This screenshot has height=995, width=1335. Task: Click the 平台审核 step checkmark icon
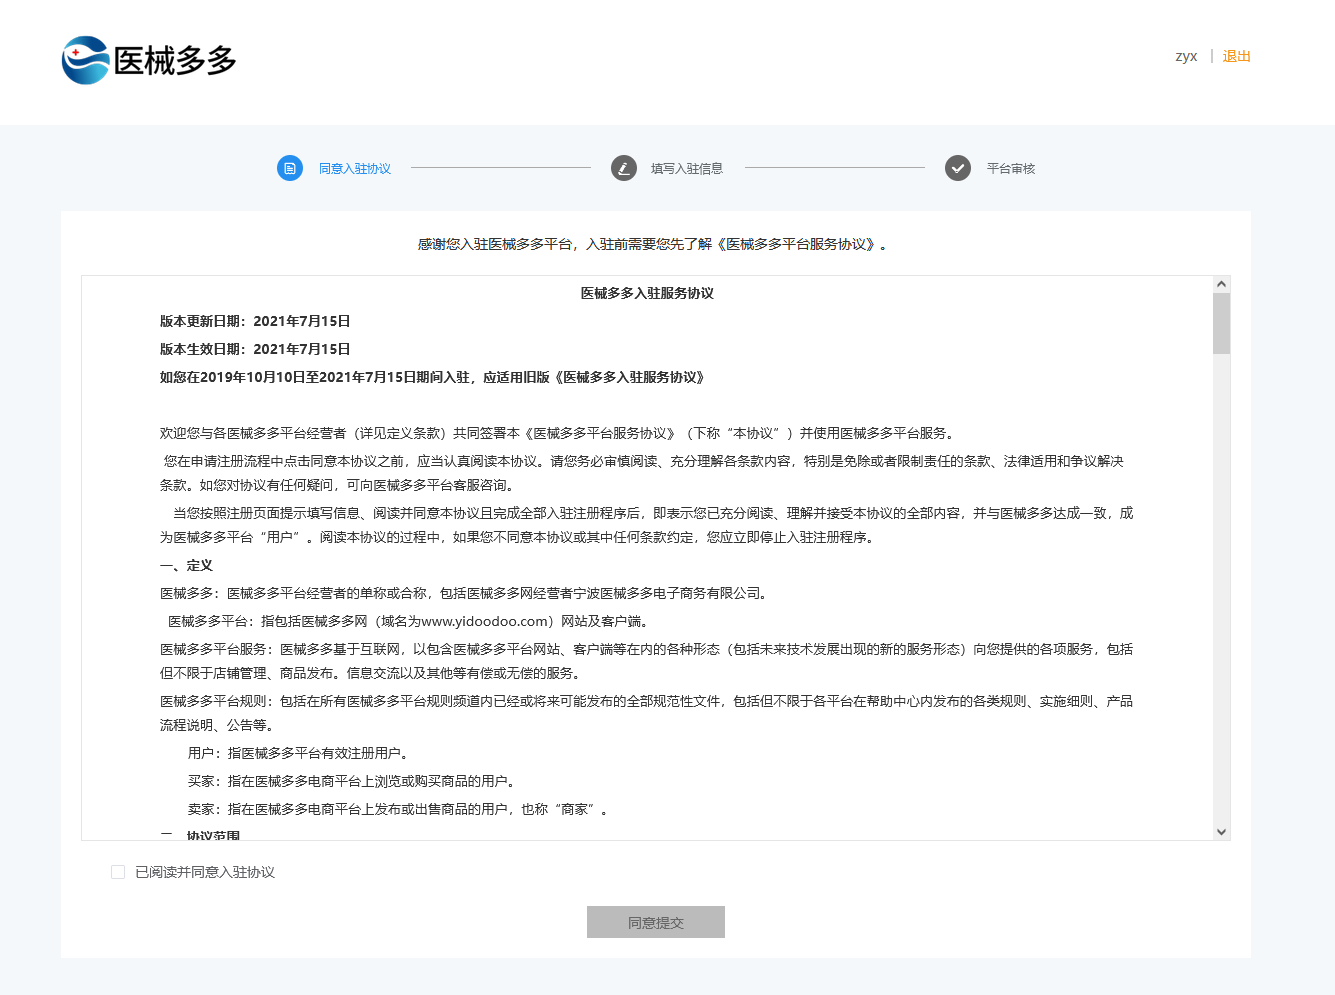coord(958,168)
